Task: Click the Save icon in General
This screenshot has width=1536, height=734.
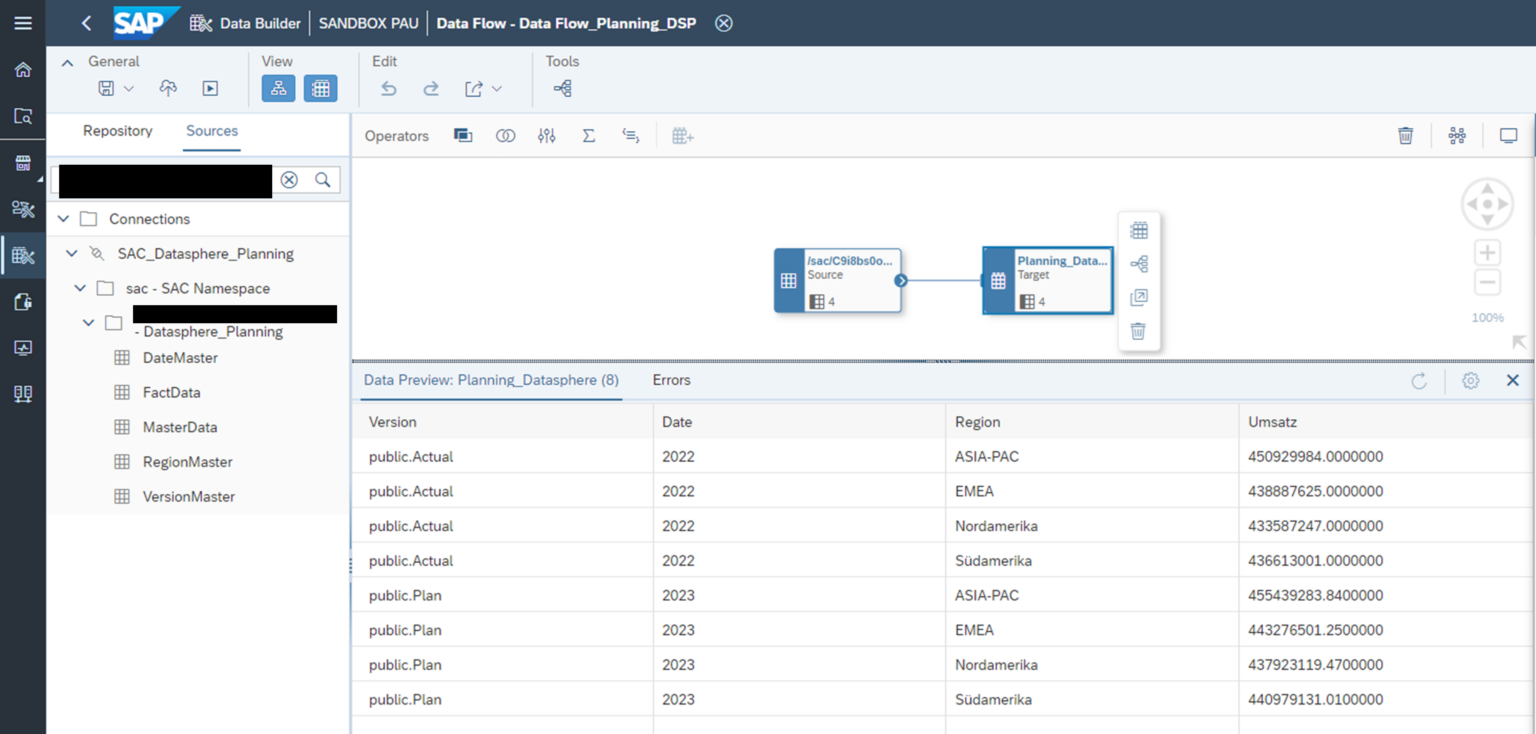Action: (x=106, y=88)
